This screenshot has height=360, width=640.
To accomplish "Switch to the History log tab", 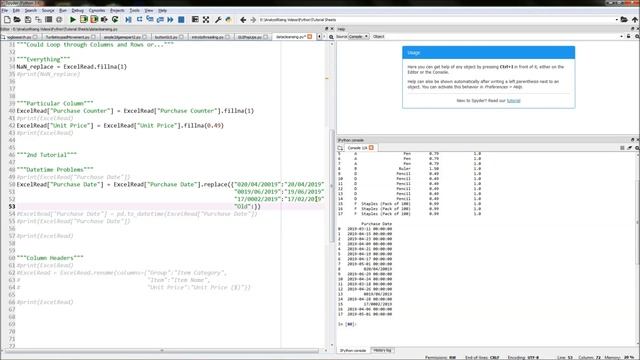I will coord(382,351).
